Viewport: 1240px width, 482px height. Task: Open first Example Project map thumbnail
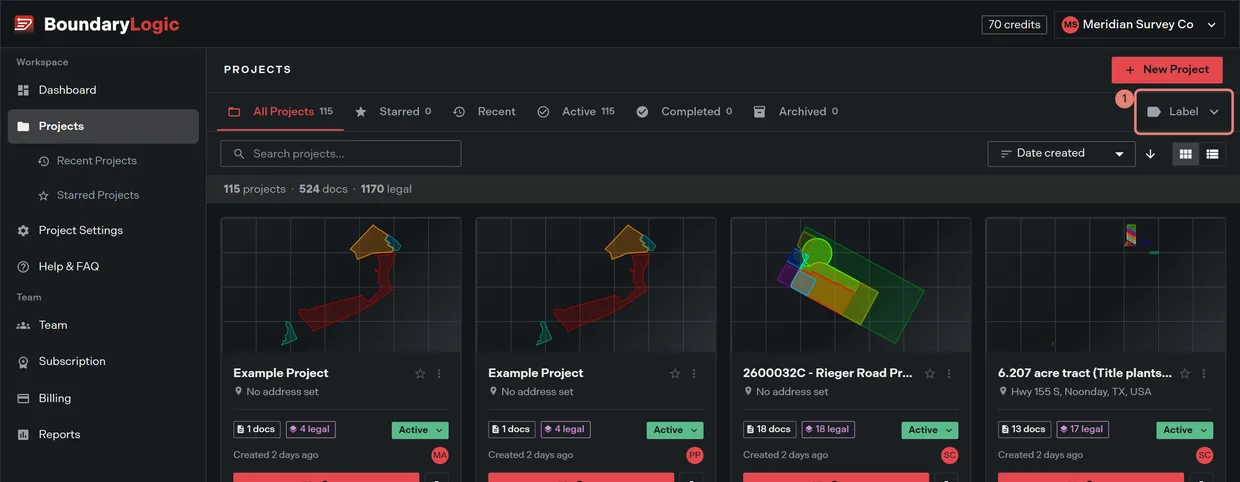341,286
